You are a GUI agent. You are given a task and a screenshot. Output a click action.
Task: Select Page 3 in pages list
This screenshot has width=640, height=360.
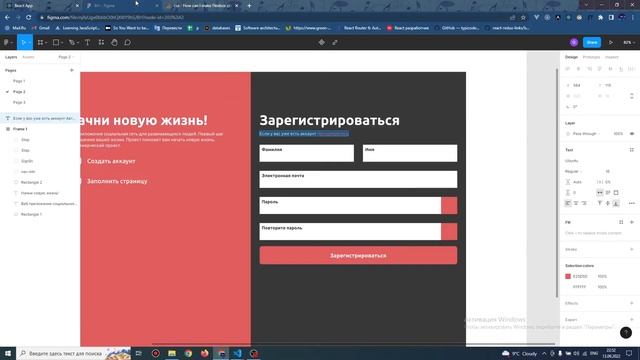19,102
